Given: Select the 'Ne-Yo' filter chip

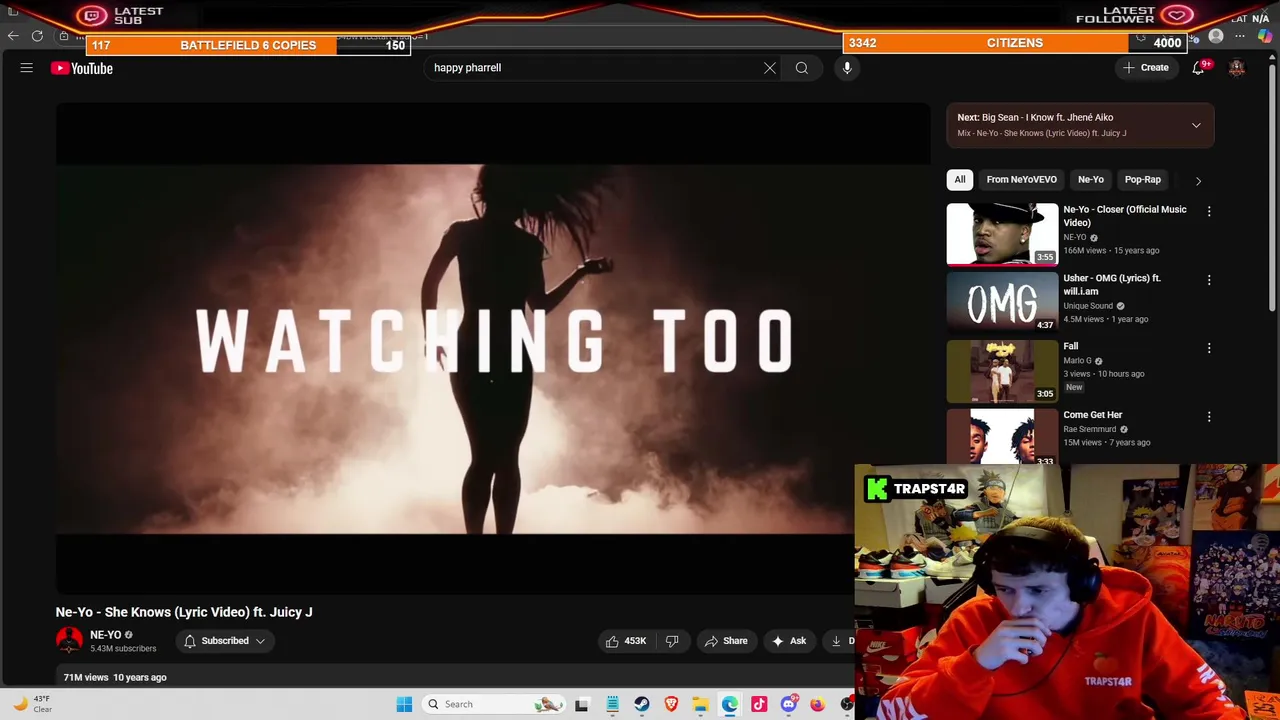Looking at the screenshot, I should point(1090,180).
